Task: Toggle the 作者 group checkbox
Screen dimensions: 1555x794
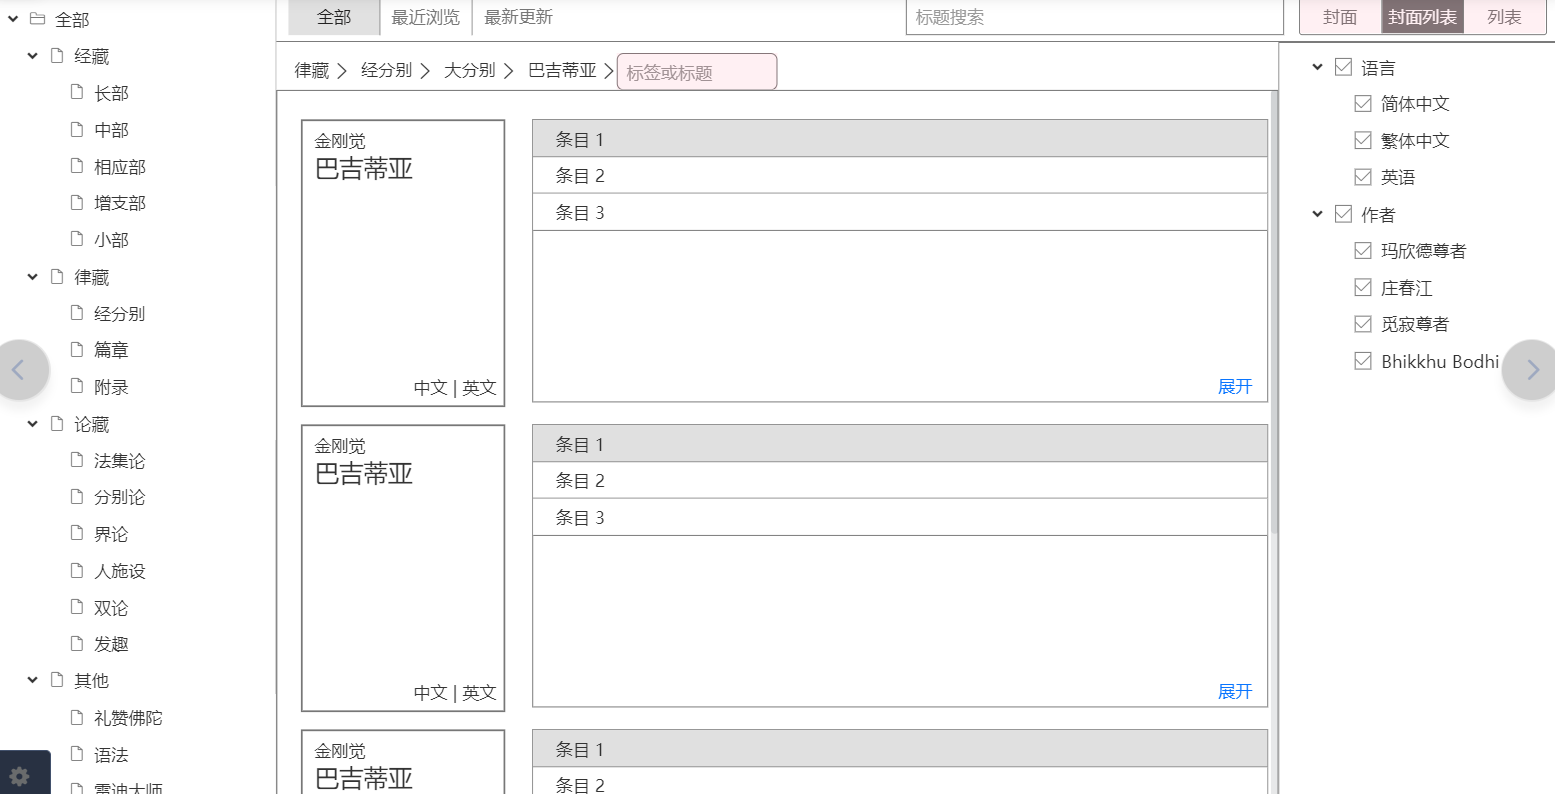Action: 1343,214
